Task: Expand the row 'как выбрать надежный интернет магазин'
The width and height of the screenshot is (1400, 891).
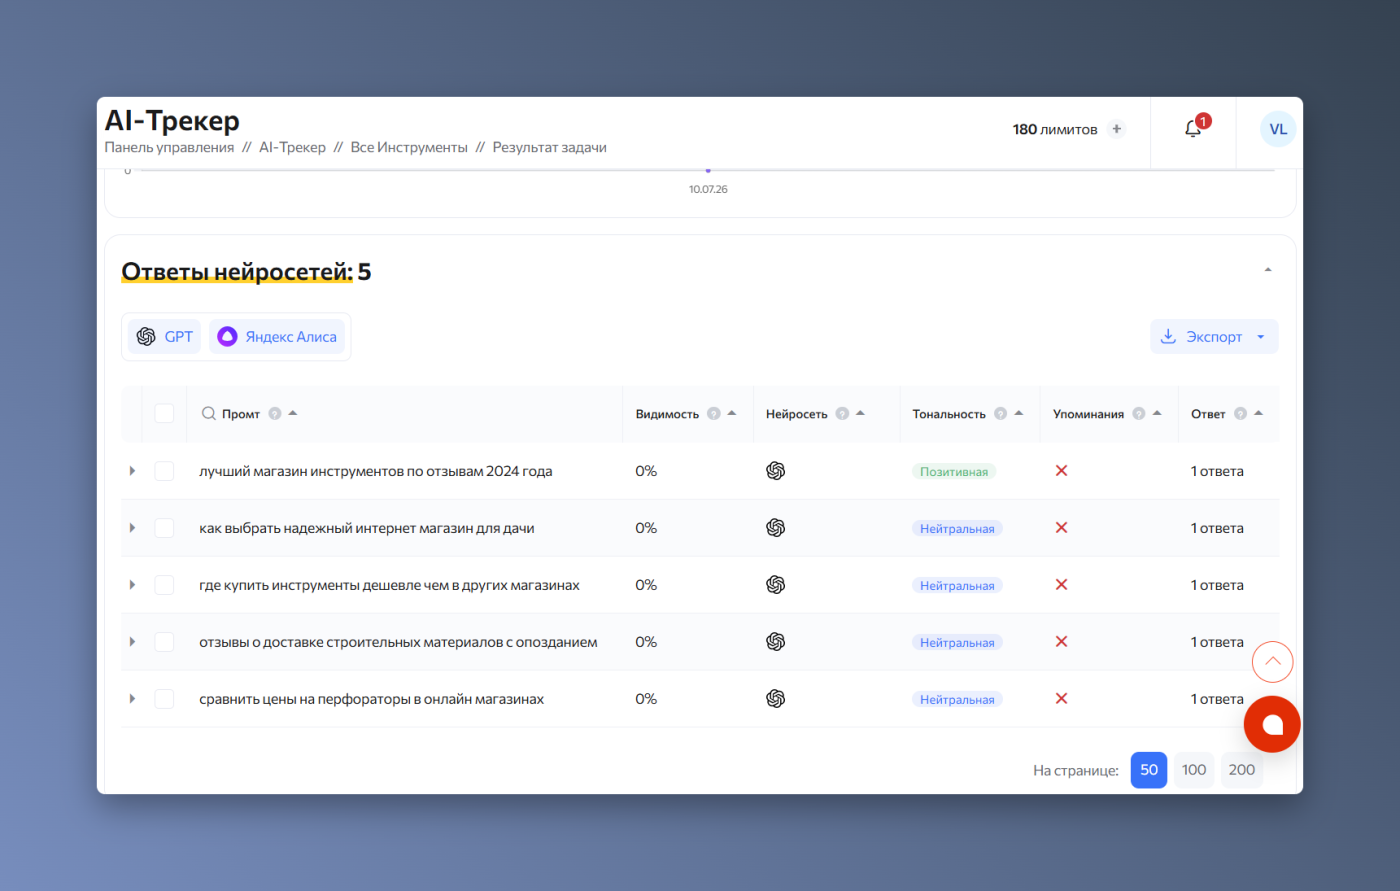Action: (132, 528)
